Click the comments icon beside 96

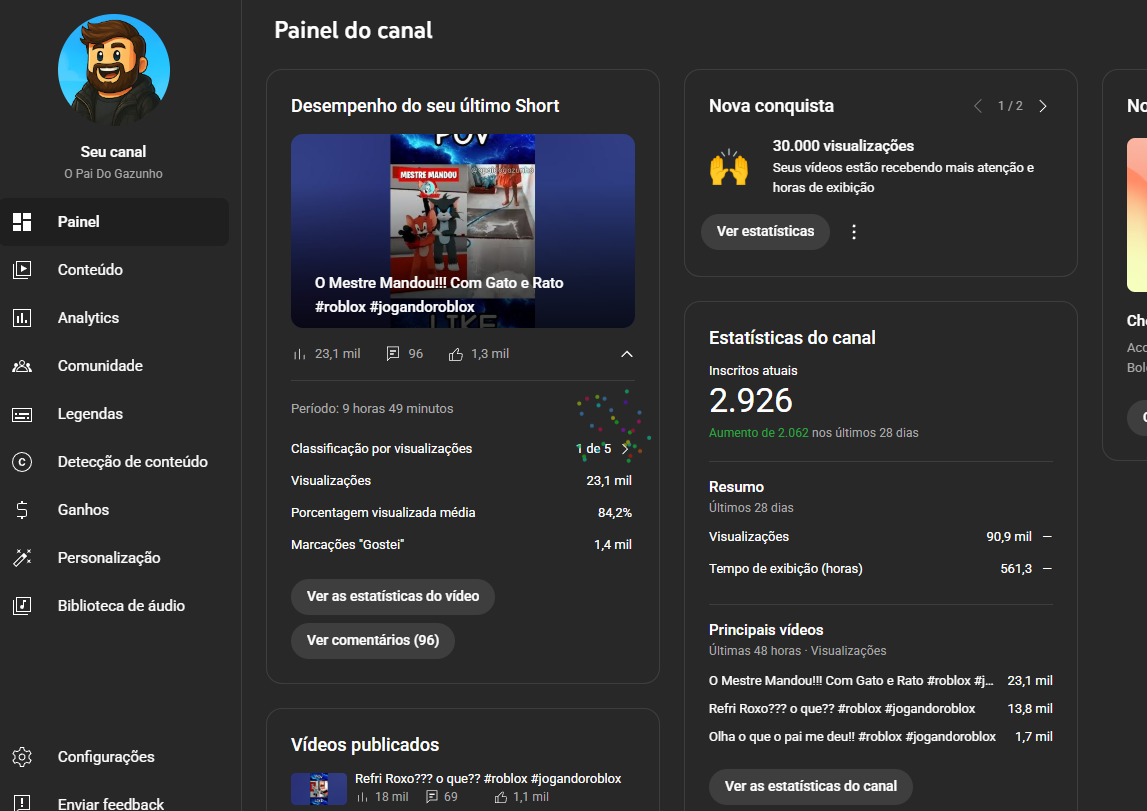click(393, 354)
